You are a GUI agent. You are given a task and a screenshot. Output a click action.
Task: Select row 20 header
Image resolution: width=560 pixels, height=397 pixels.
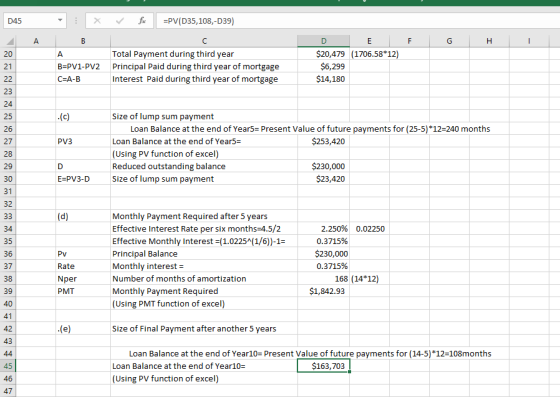[8, 54]
